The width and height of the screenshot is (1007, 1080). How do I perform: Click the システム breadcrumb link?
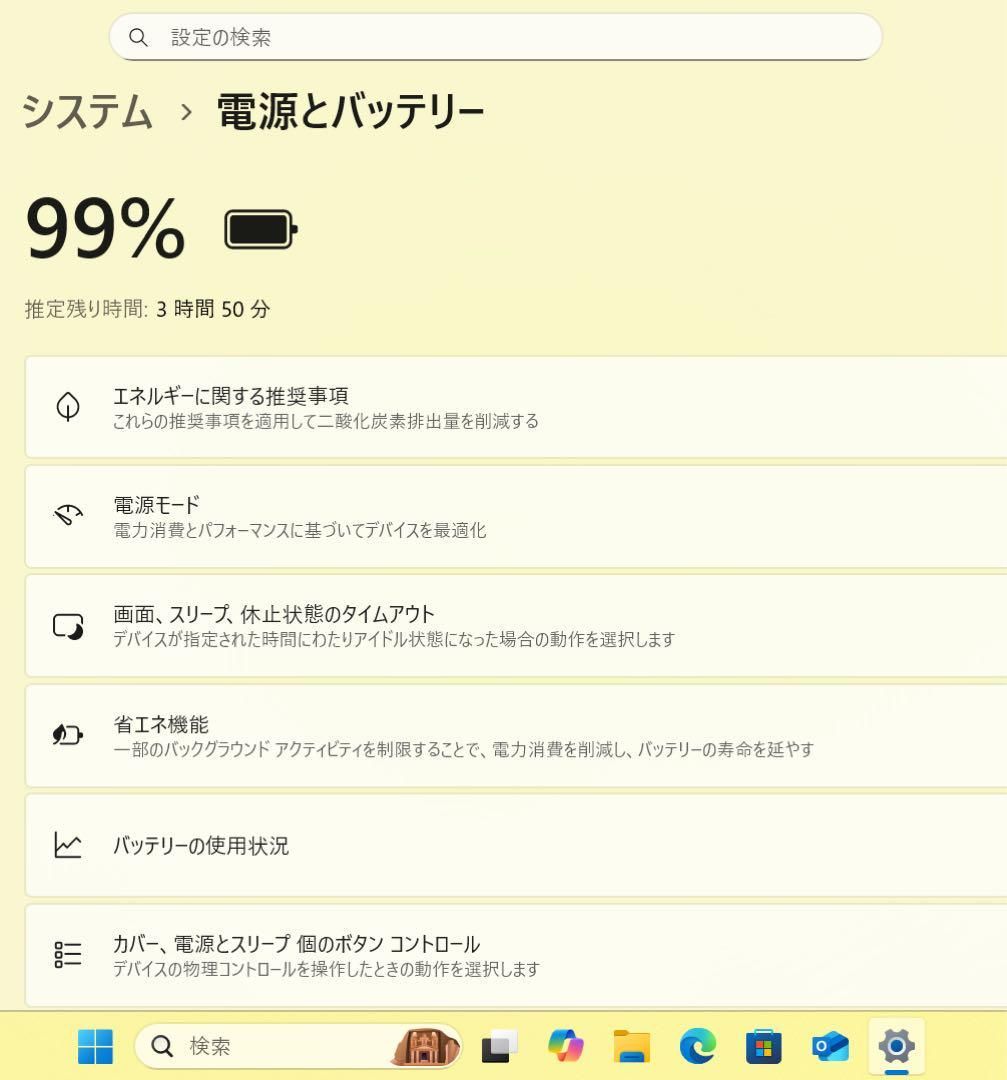pyautogui.click(x=87, y=111)
